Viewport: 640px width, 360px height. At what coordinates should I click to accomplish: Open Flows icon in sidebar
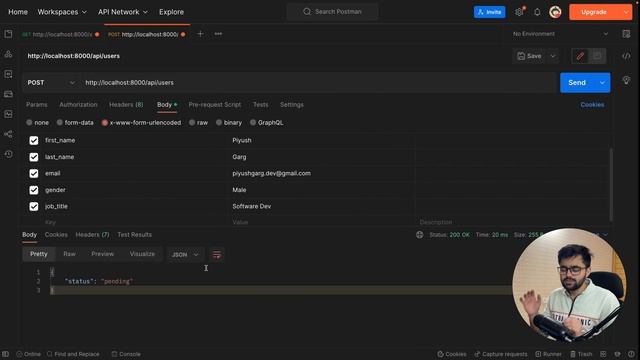click(8, 134)
